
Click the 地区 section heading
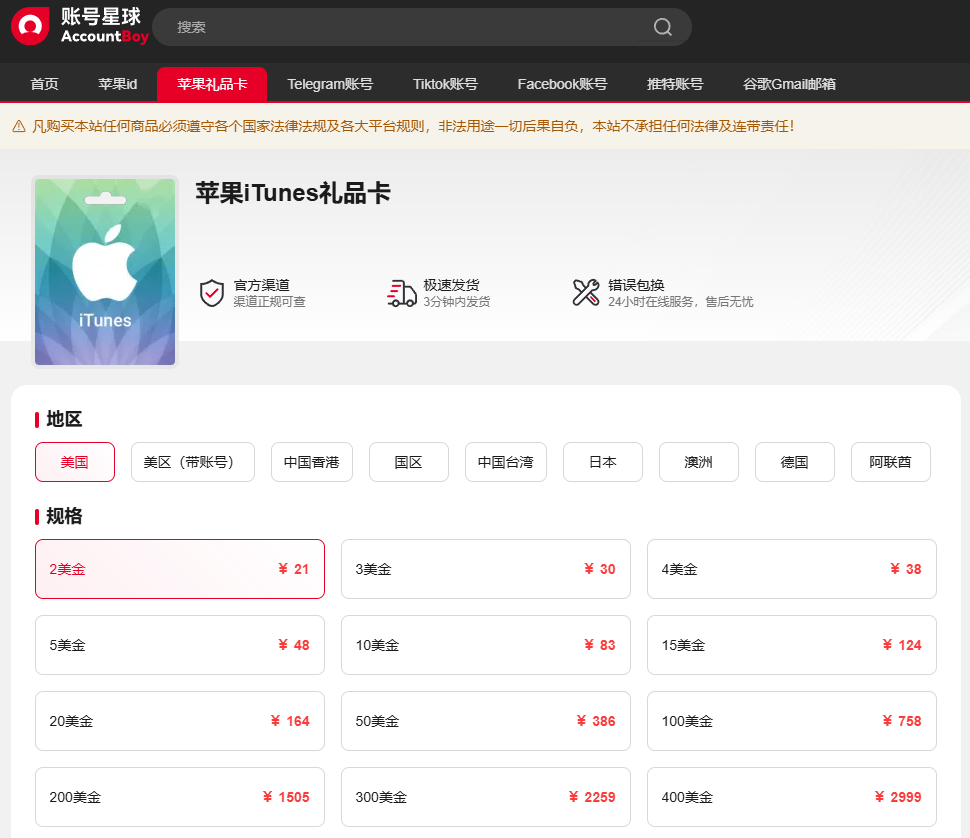(64, 419)
